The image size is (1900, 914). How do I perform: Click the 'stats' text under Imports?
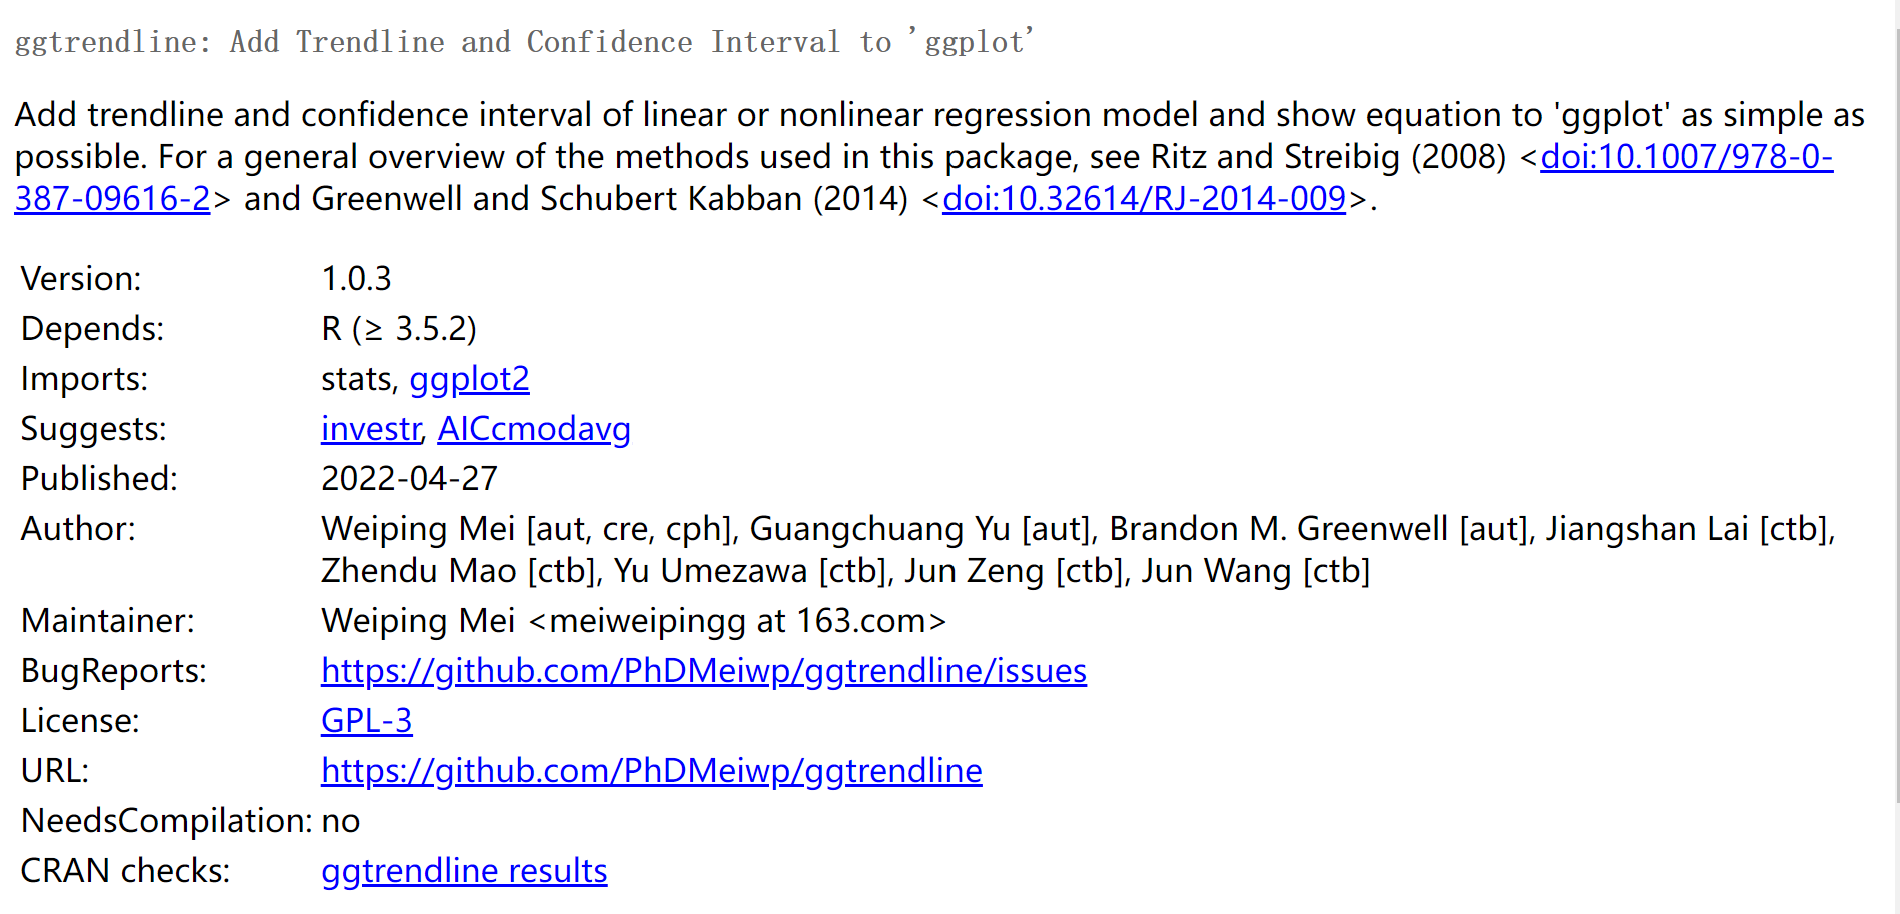click(359, 379)
